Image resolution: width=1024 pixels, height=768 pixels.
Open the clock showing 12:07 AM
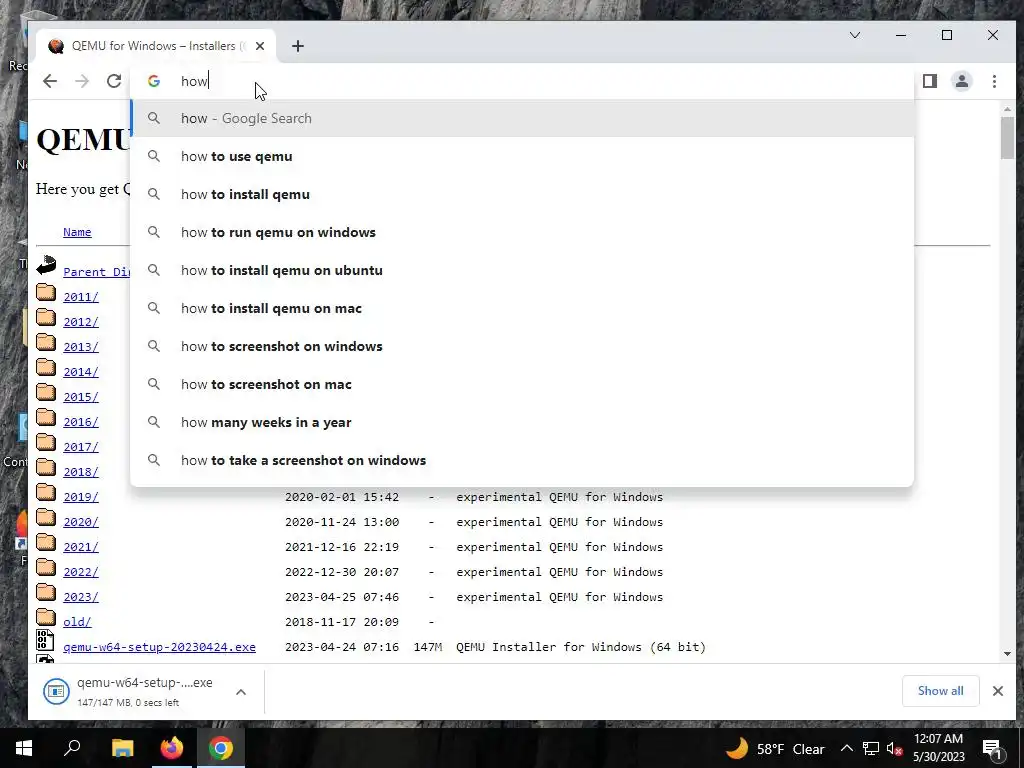coord(938,748)
